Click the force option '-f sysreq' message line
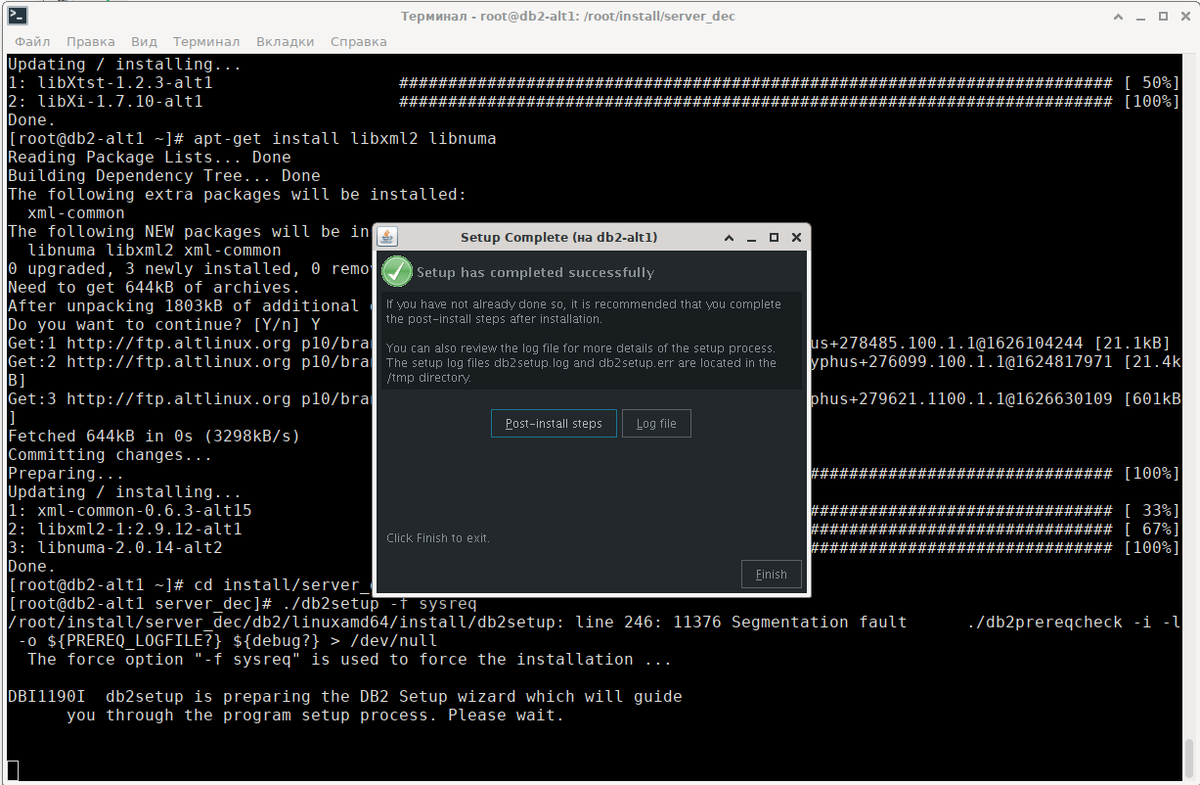The image size is (1200, 785). pyautogui.click(x=350, y=660)
